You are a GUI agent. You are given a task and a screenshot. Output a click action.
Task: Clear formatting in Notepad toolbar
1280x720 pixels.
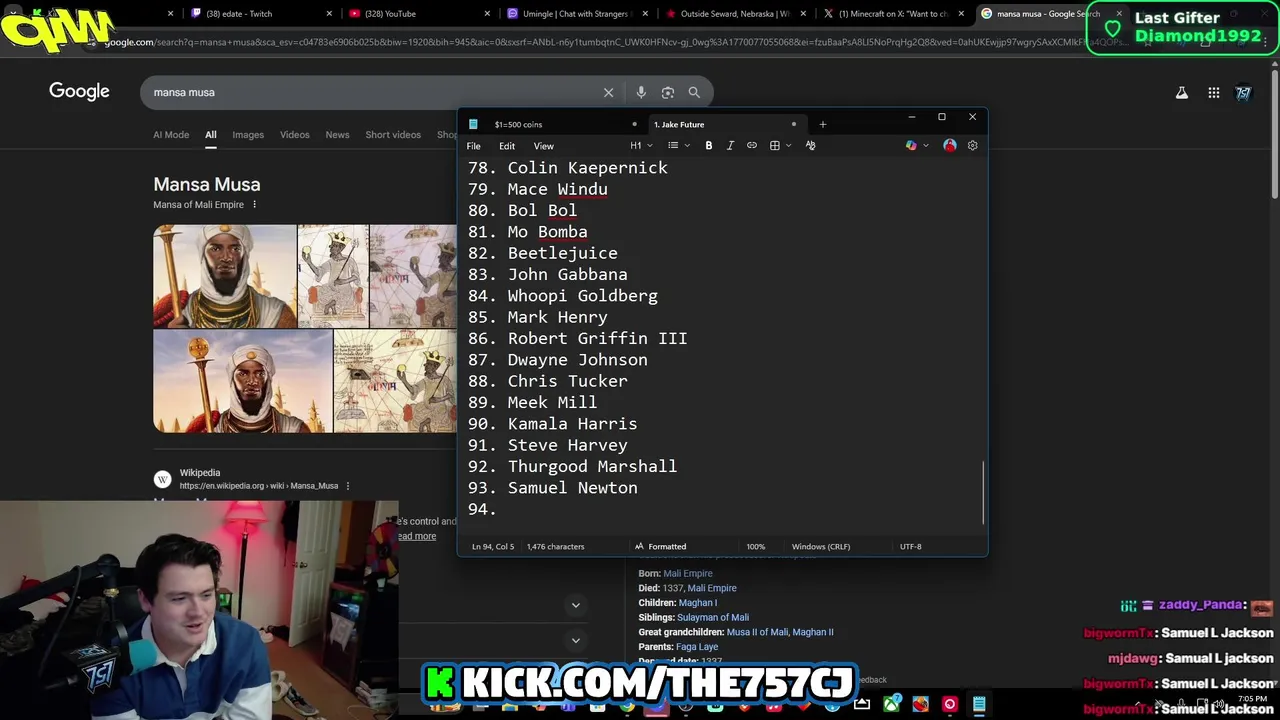[x=810, y=146]
